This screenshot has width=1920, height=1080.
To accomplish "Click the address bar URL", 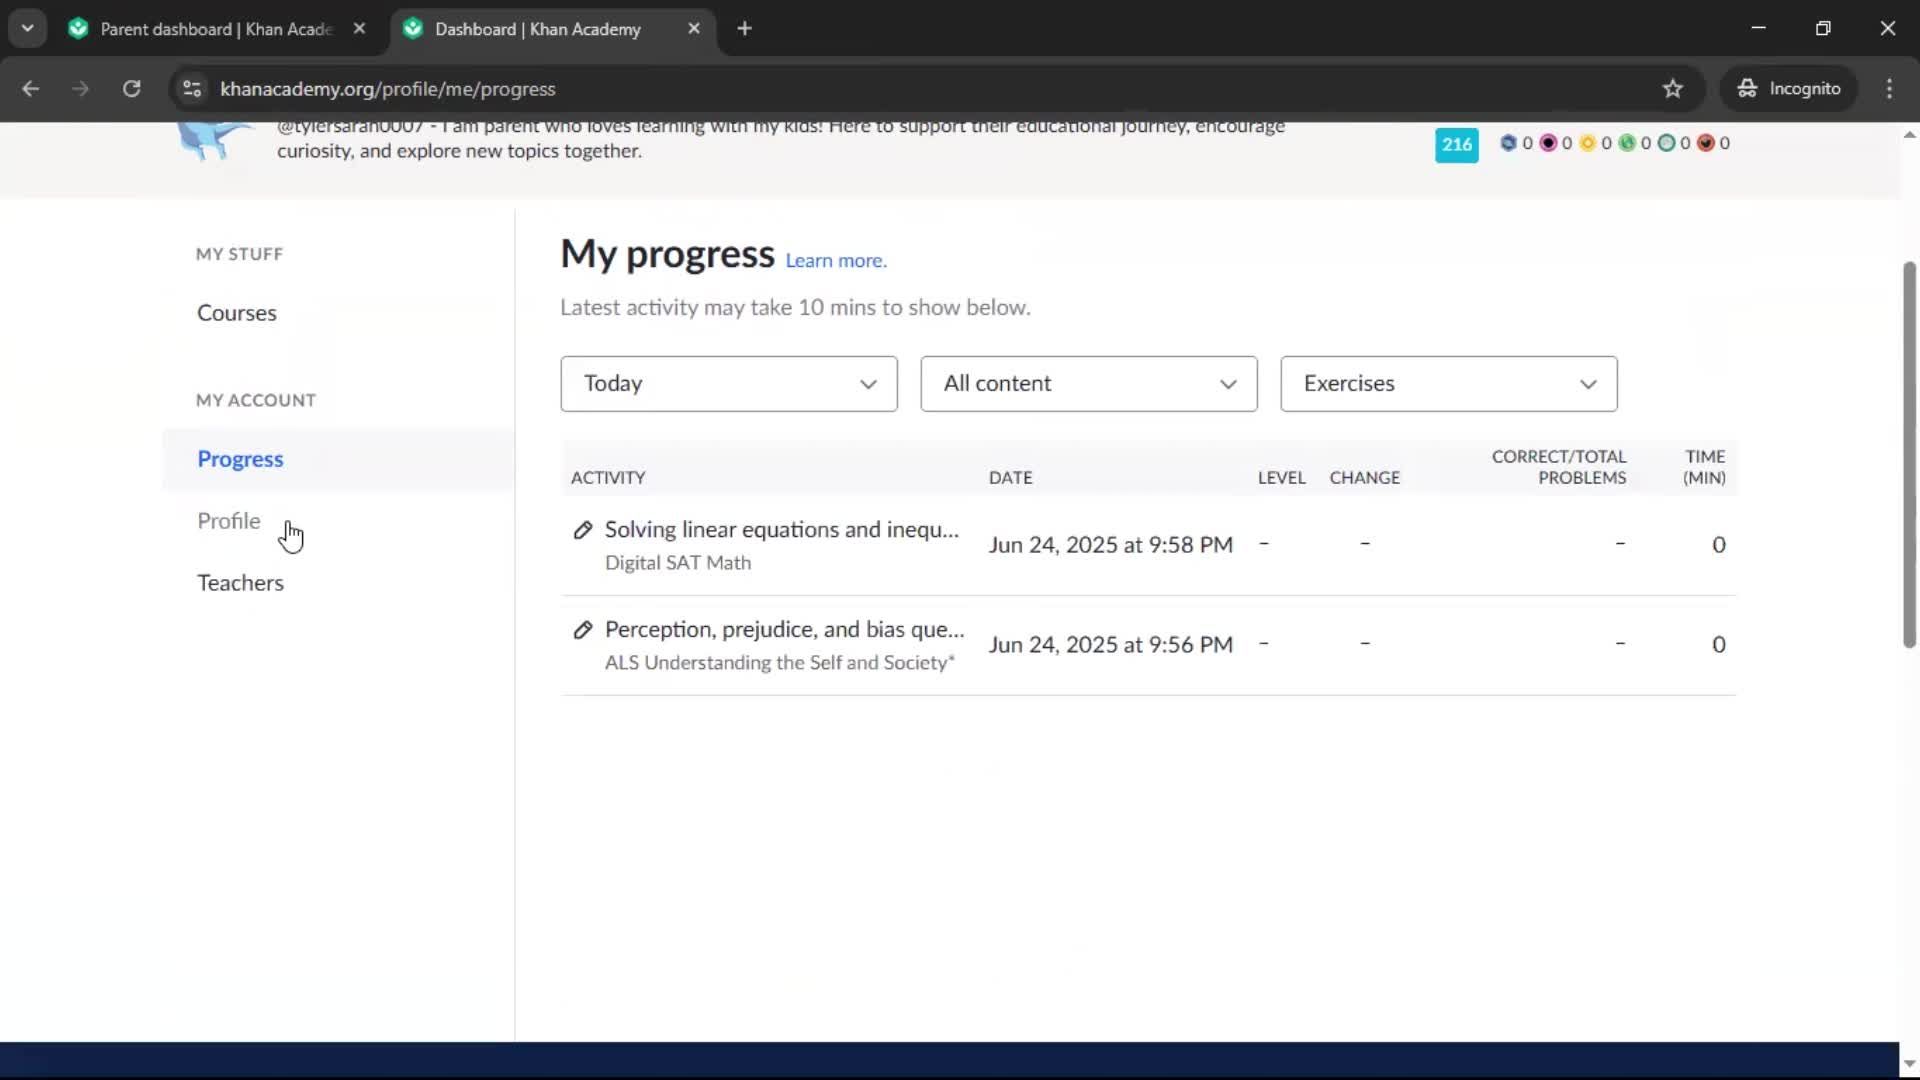I will coord(388,89).
